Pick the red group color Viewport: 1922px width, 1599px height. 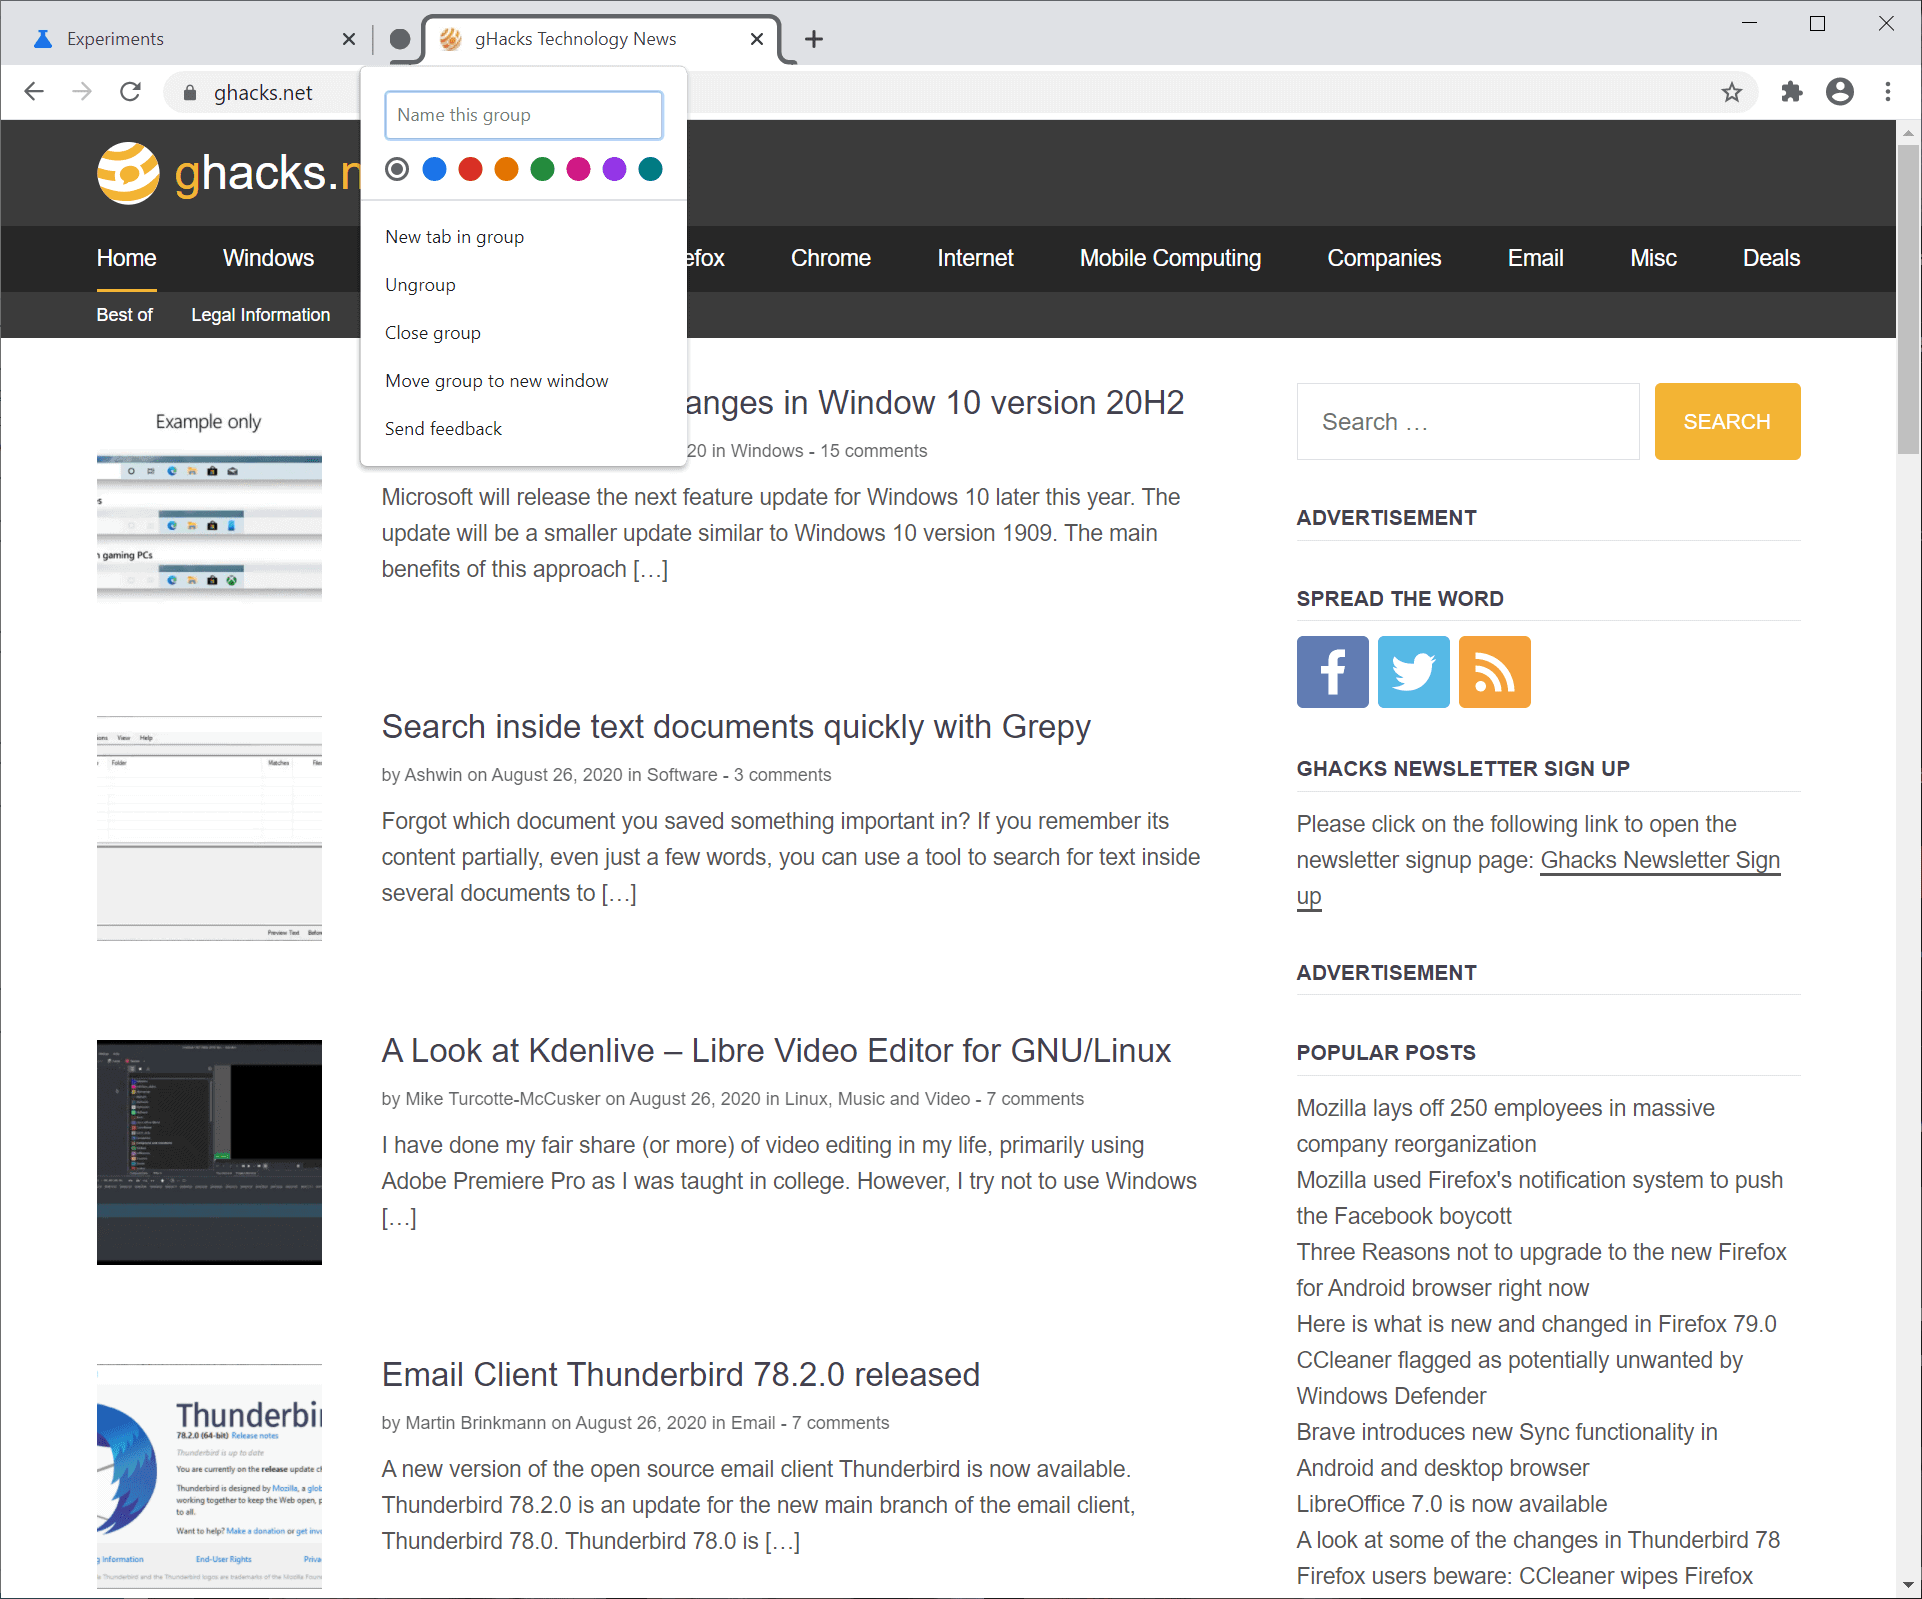[x=470, y=169]
